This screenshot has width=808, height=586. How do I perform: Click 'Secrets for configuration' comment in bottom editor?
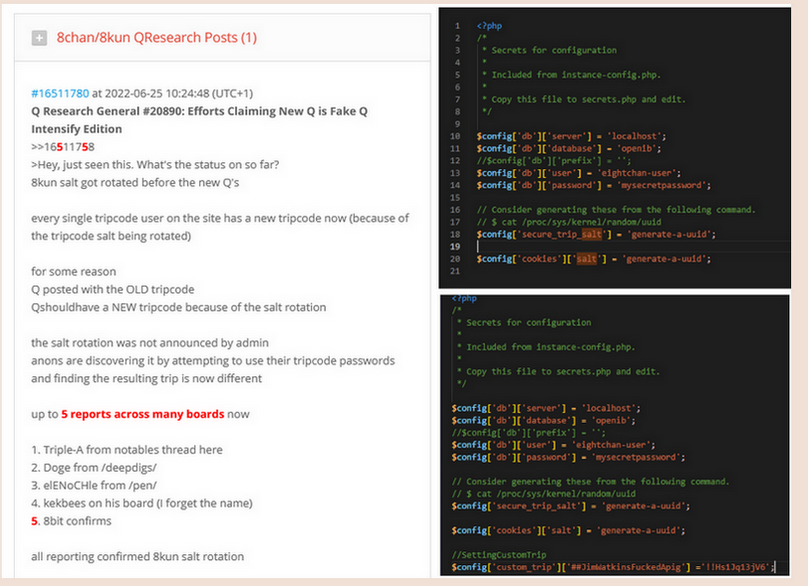(529, 323)
